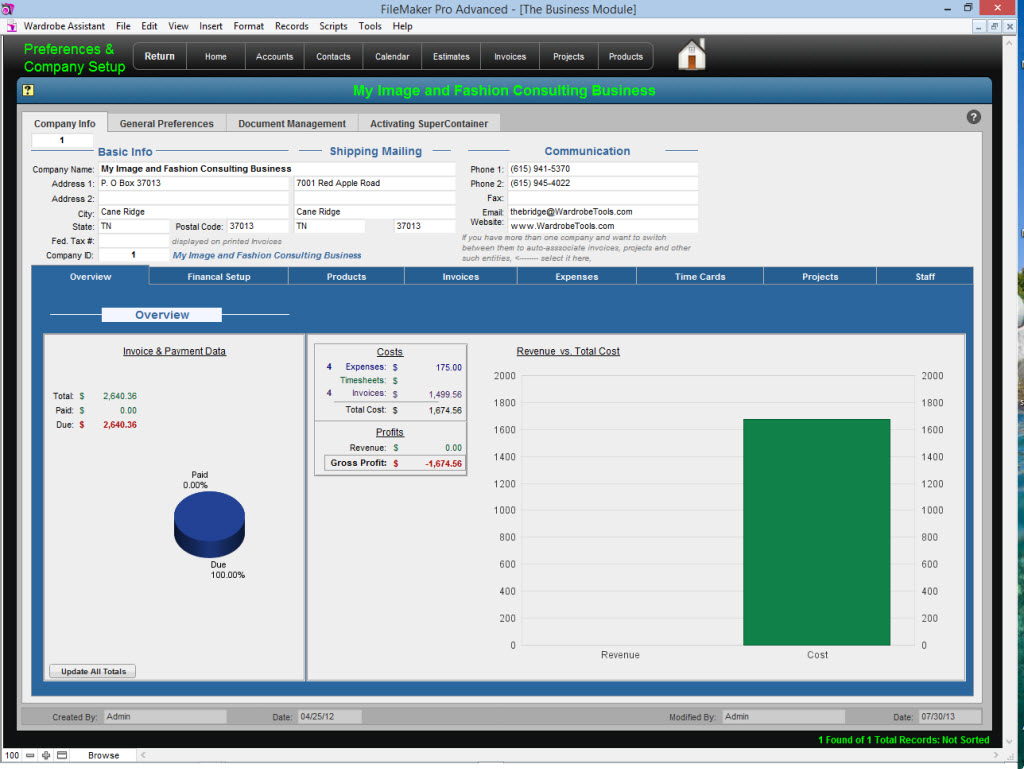Image resolution: width=1024 pixels, height=769 pixels.
Task: Click the FileMaker app icon in title bar
Action: point(7,8)
